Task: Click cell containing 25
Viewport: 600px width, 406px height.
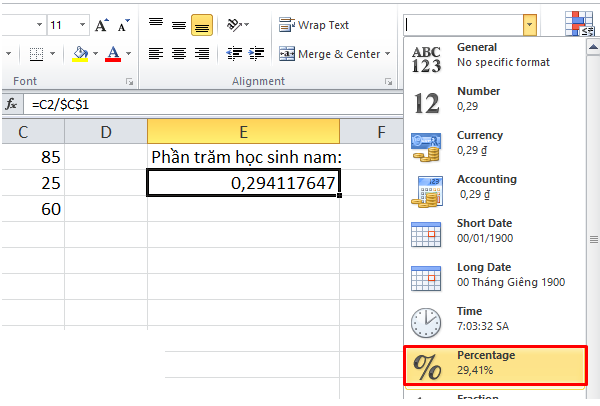Action: click(x=33, y=183)
